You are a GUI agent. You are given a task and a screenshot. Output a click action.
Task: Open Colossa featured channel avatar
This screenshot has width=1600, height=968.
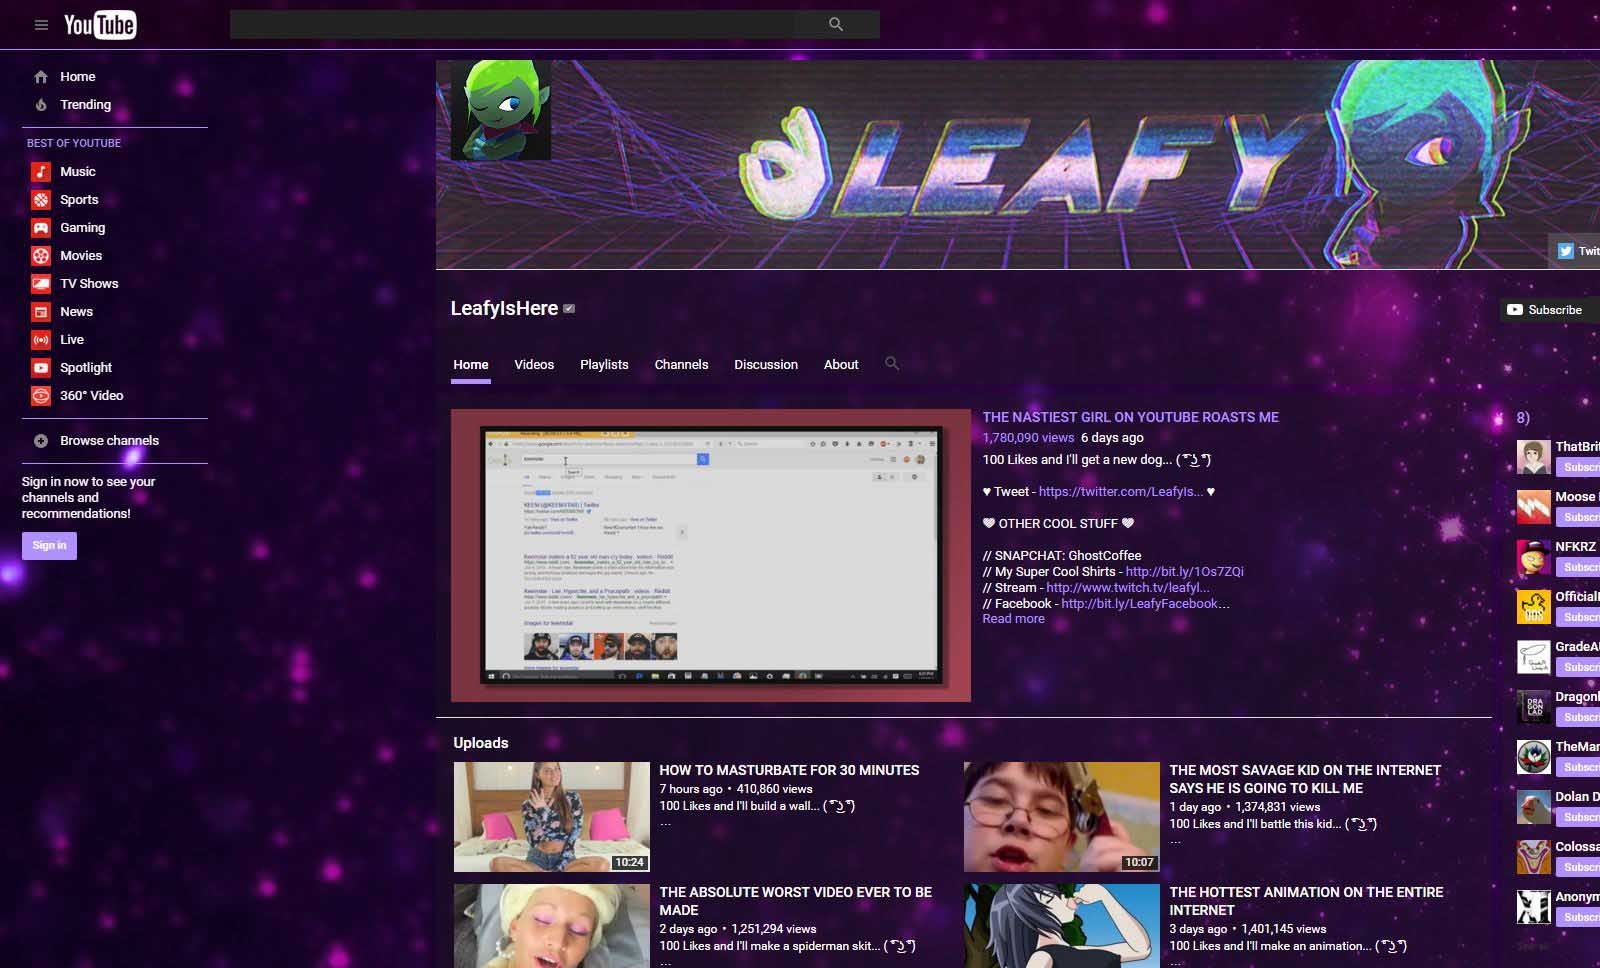1534,857
